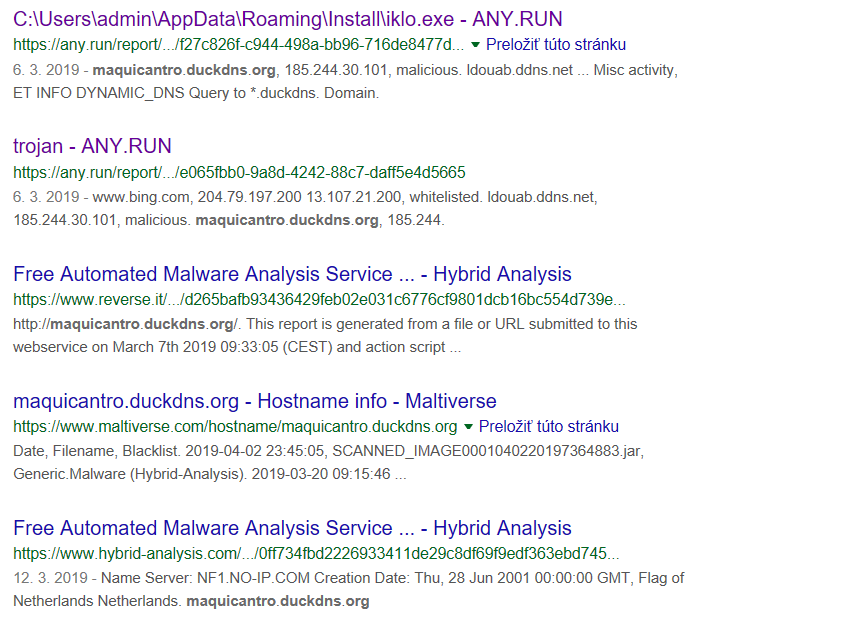
Task: Click the any.run URL ending daff5e4d5665
Action: click(x=239, y=172)
